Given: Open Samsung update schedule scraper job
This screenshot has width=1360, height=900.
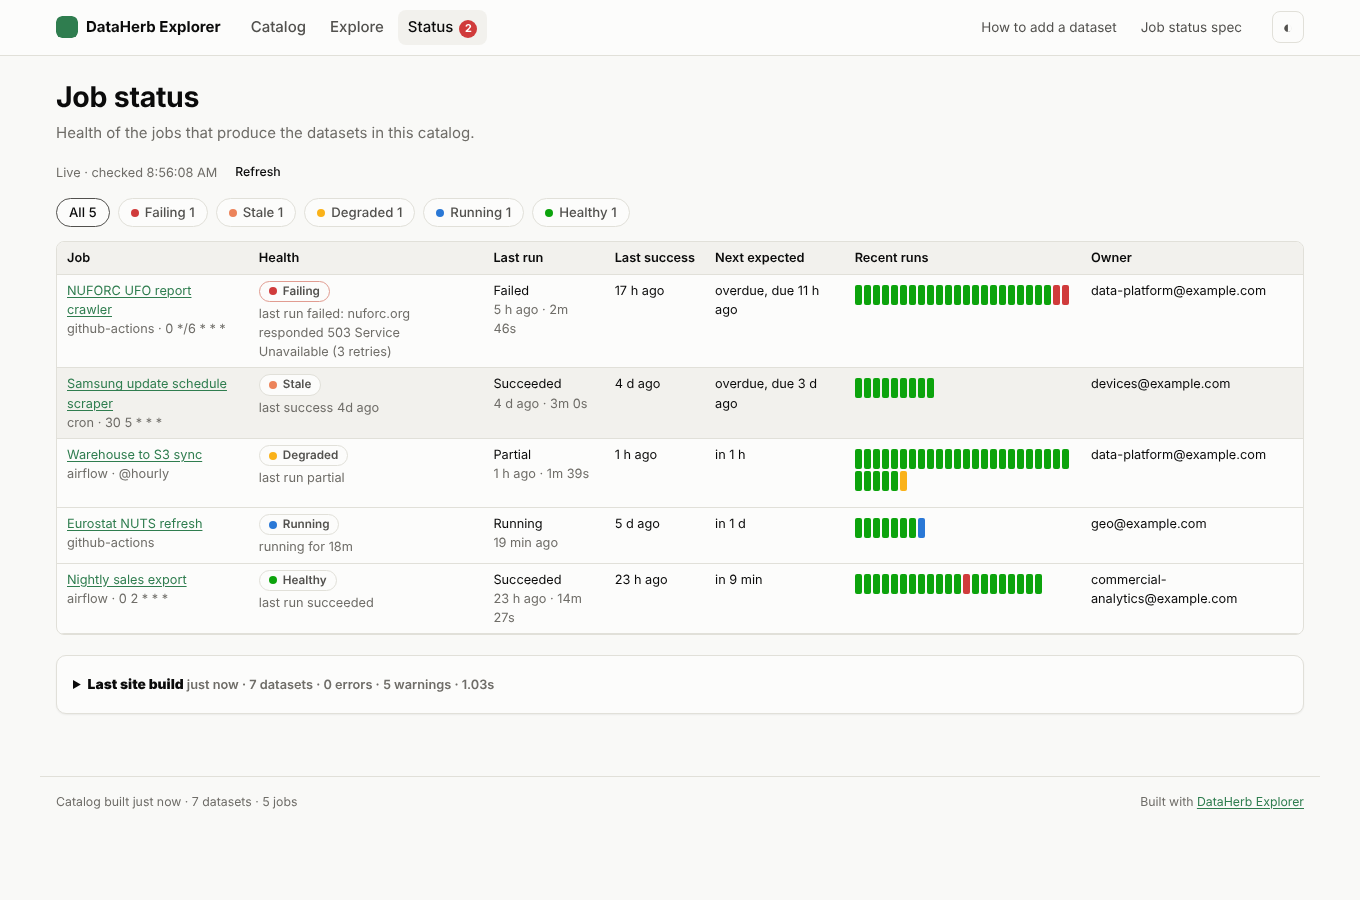Looking at the screenshot, I should (x=147, y=393).
